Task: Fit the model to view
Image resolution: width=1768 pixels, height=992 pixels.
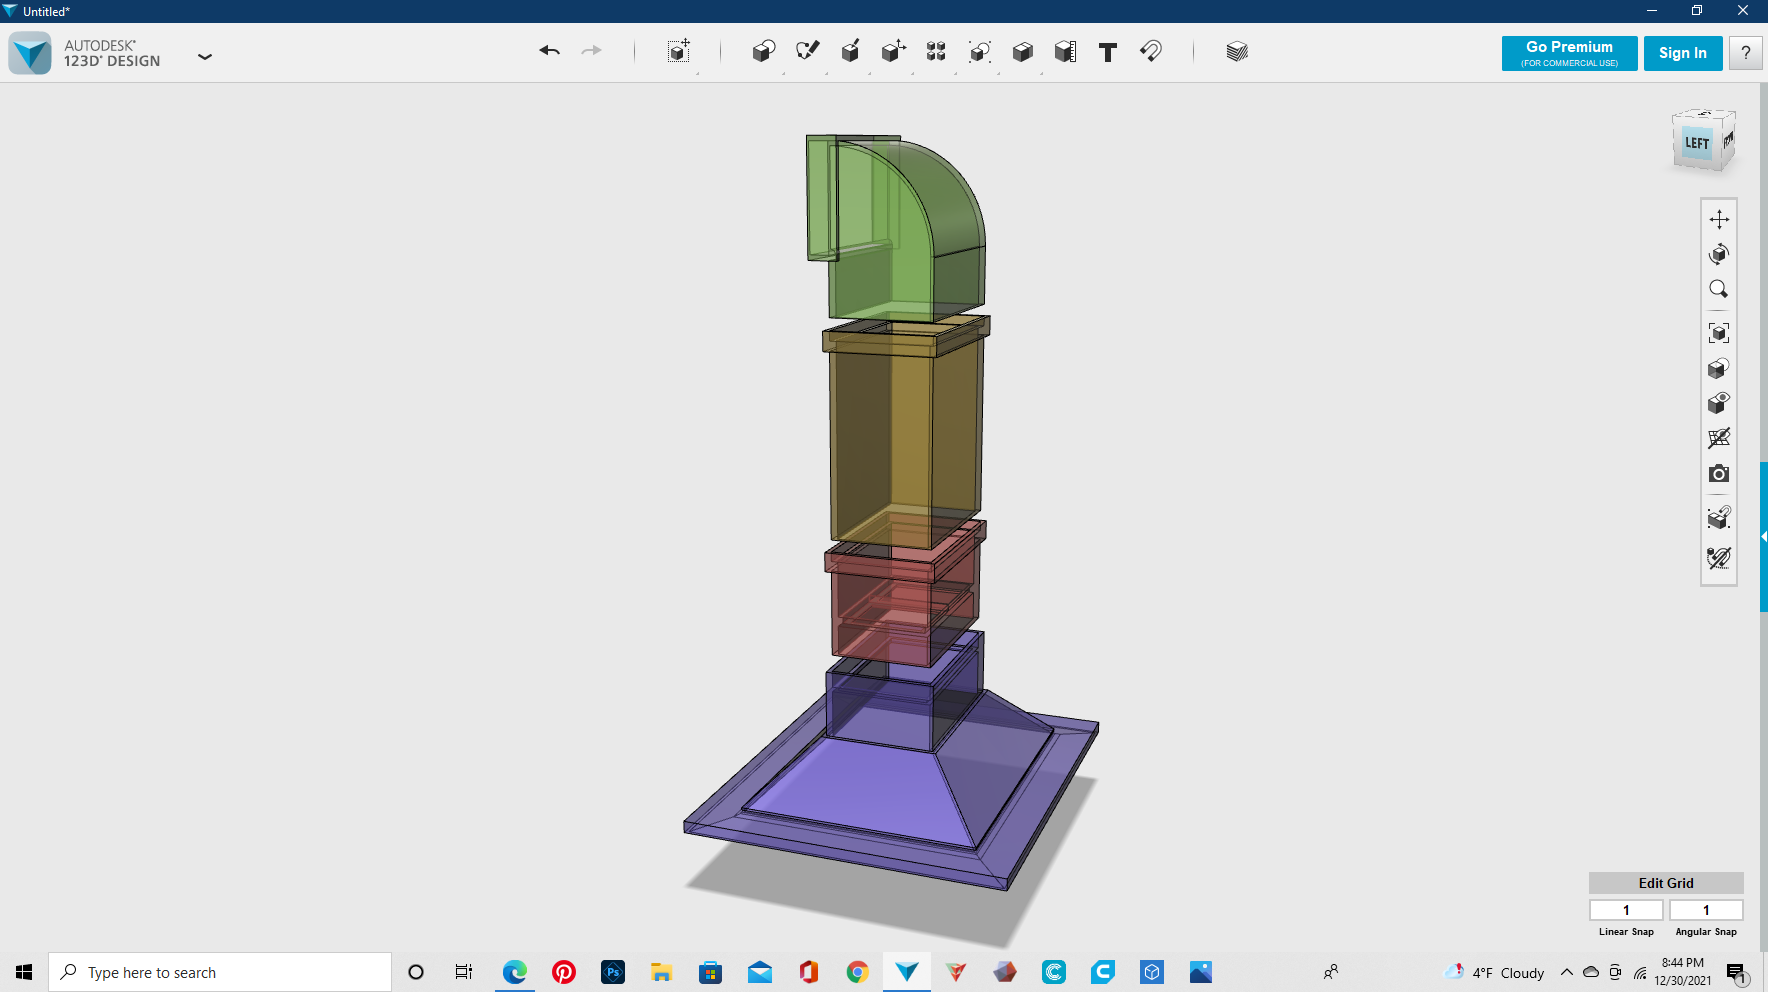Action: (x=1719, y=333)
